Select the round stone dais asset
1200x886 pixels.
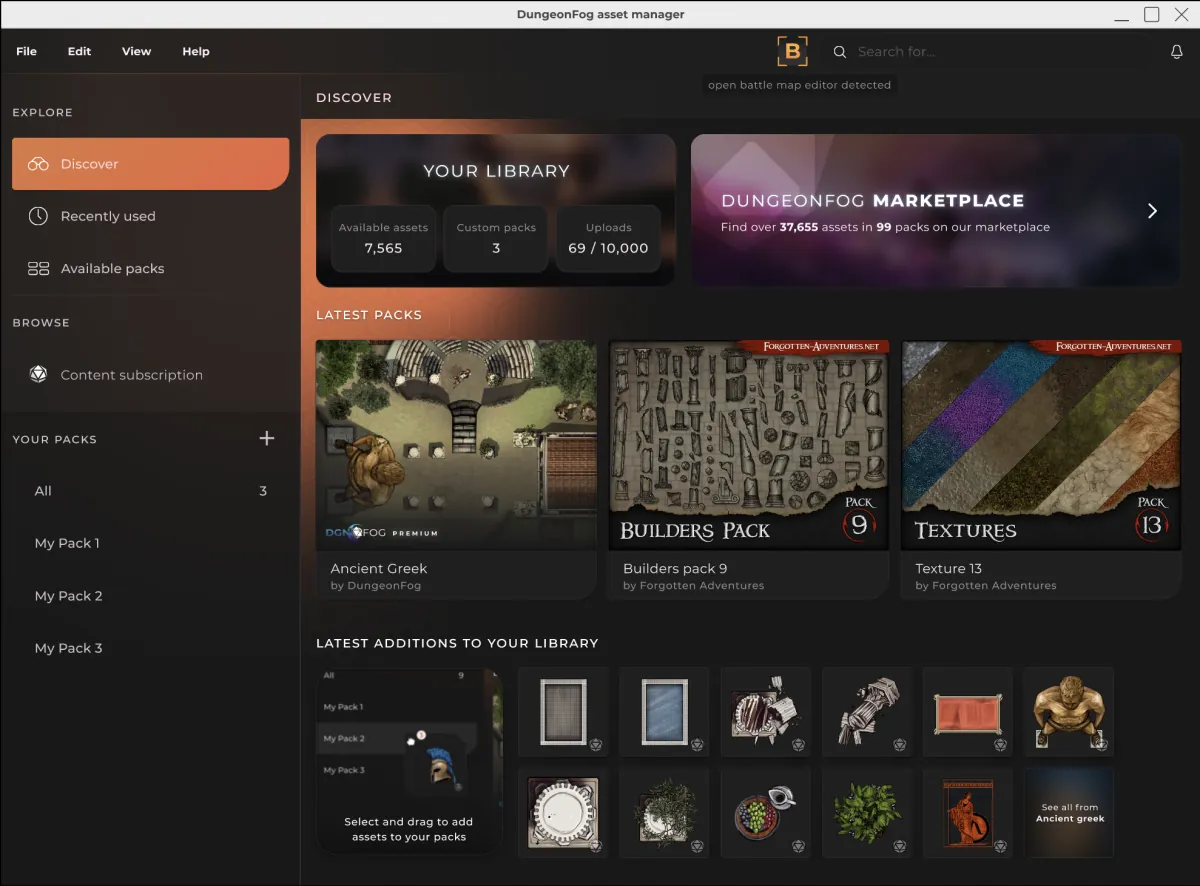pos(563,812)
